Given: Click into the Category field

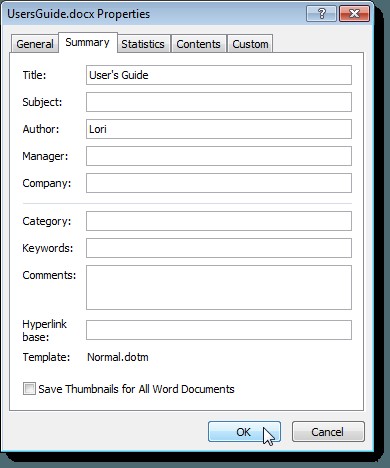Looking at the screenshot, I should coord(219,221).
